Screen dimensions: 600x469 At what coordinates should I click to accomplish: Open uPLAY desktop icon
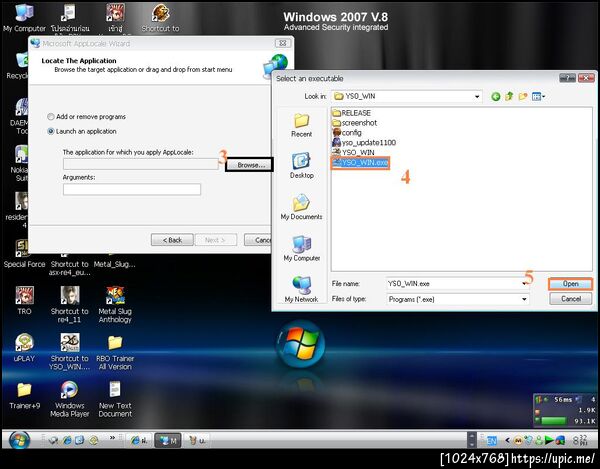click(x=24, y=347)
